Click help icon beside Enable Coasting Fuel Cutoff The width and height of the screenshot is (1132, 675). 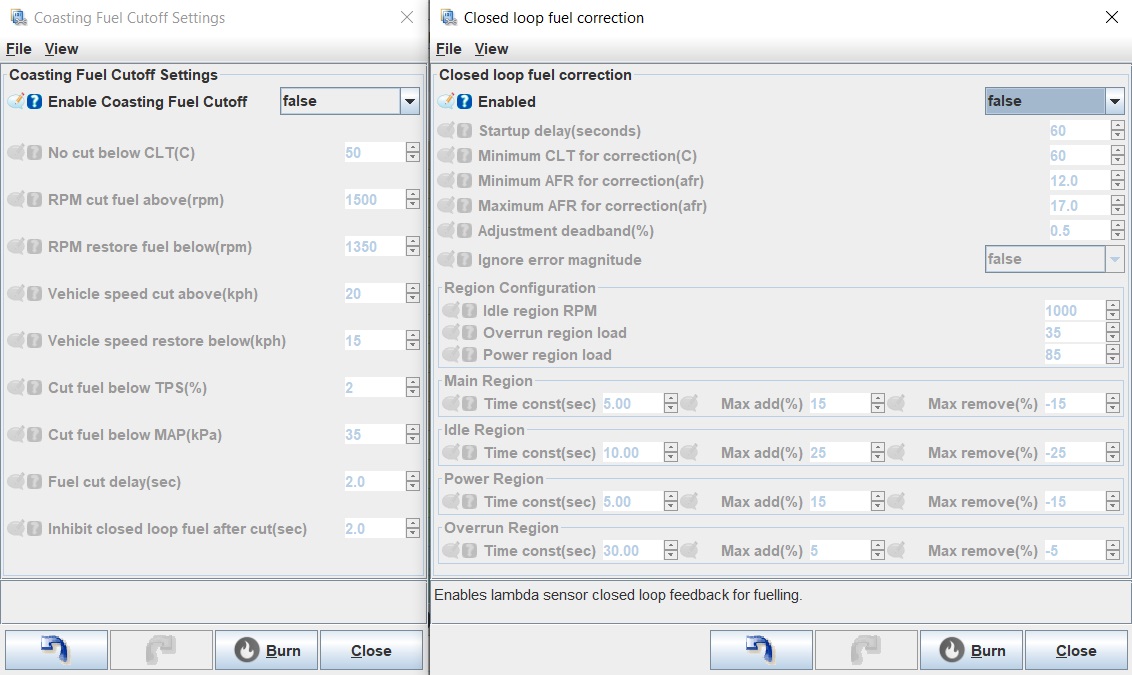click(35, 102)
